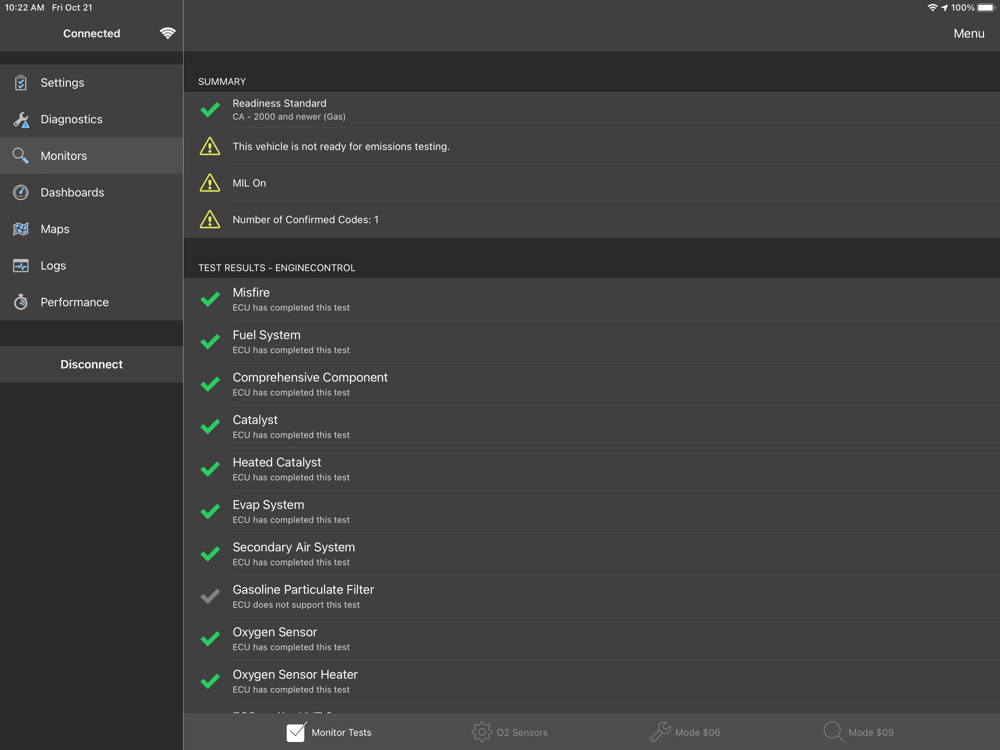Switch to the Mode $09 tab
Screen dimensions: 1000x750
tap(858, 732)
